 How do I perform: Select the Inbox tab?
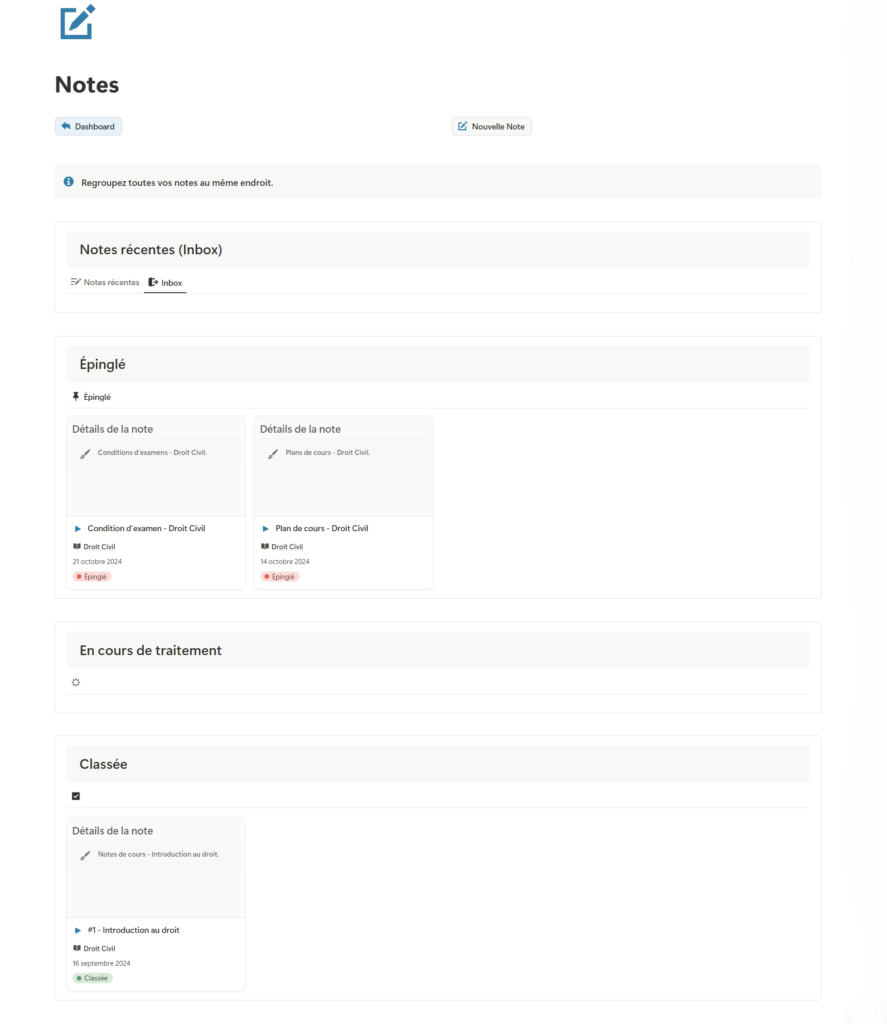point(166,283)
